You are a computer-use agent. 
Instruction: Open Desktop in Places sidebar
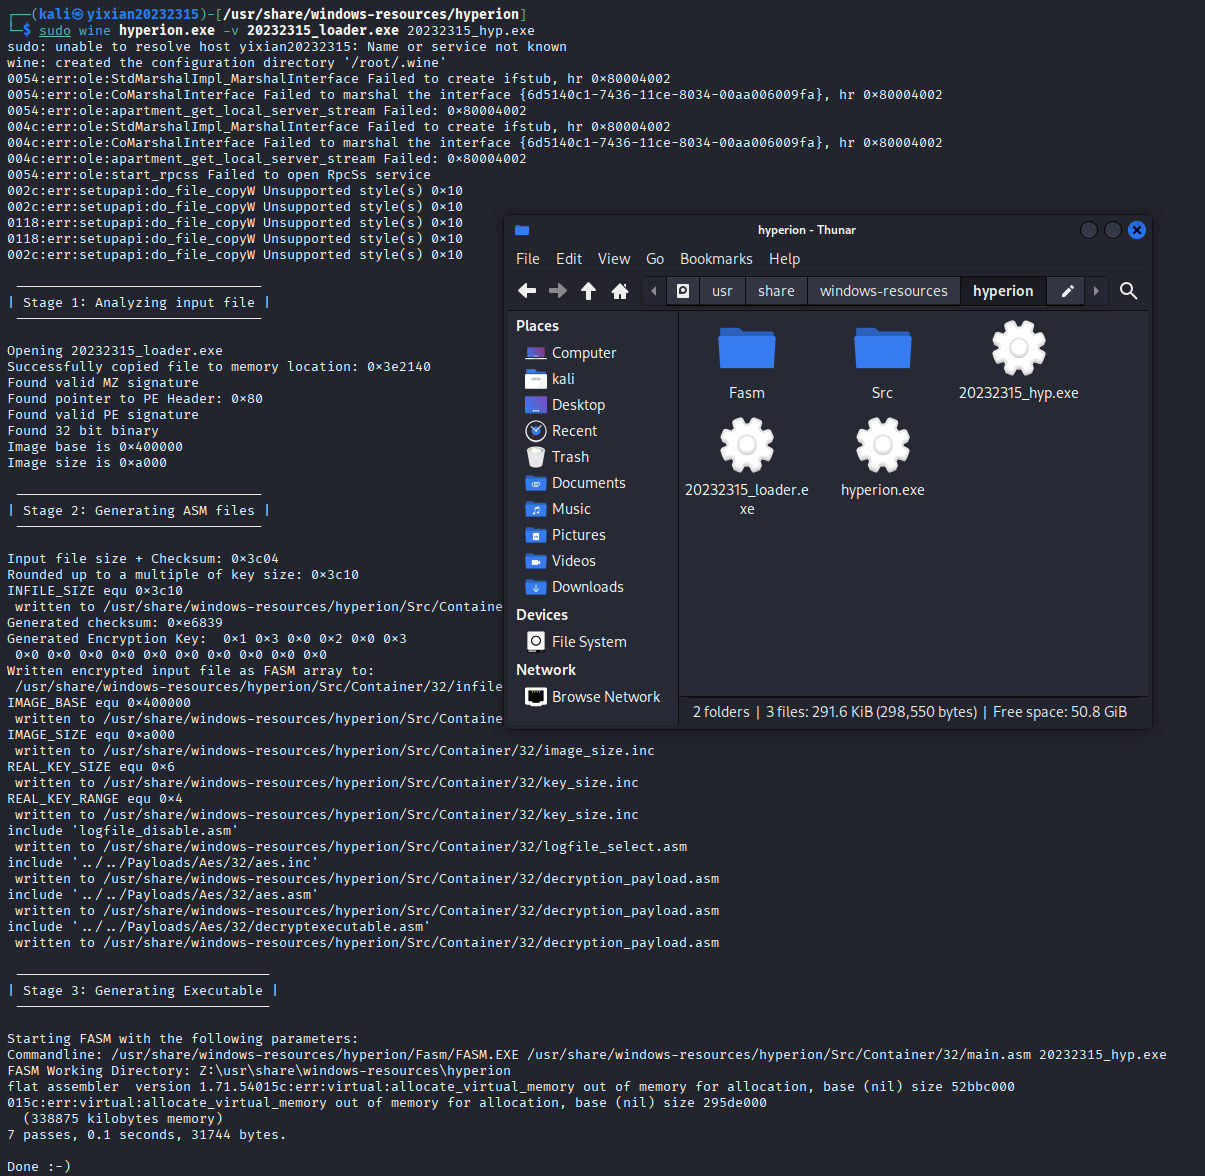click(x=578, y=405)
